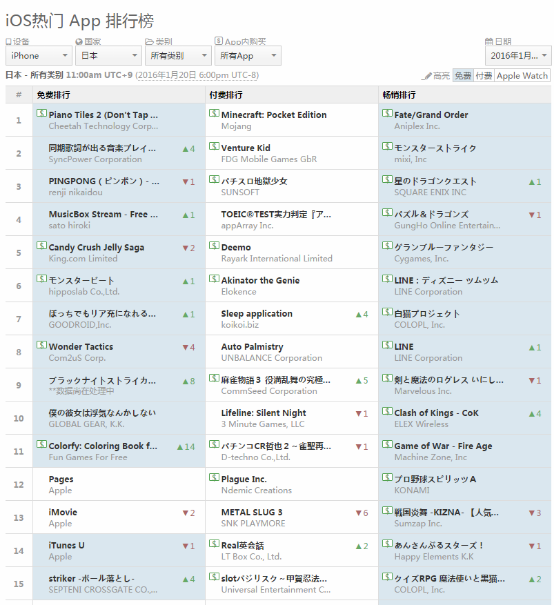Click in-app purchase icon beside Fate/Grand Order

coord(387,113)
